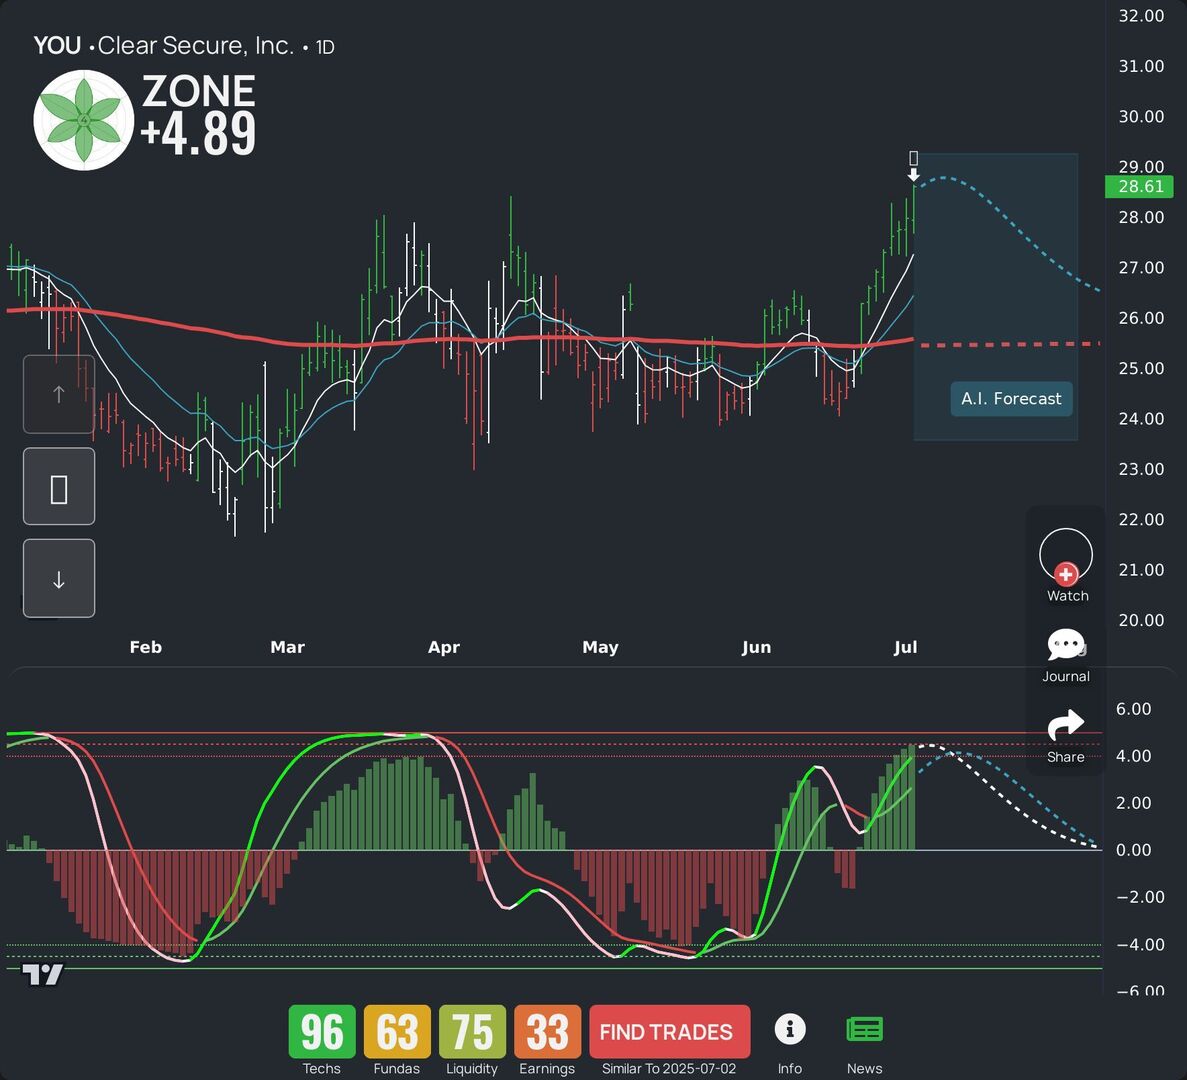Click the Jul label on time axis

point(905,647)
